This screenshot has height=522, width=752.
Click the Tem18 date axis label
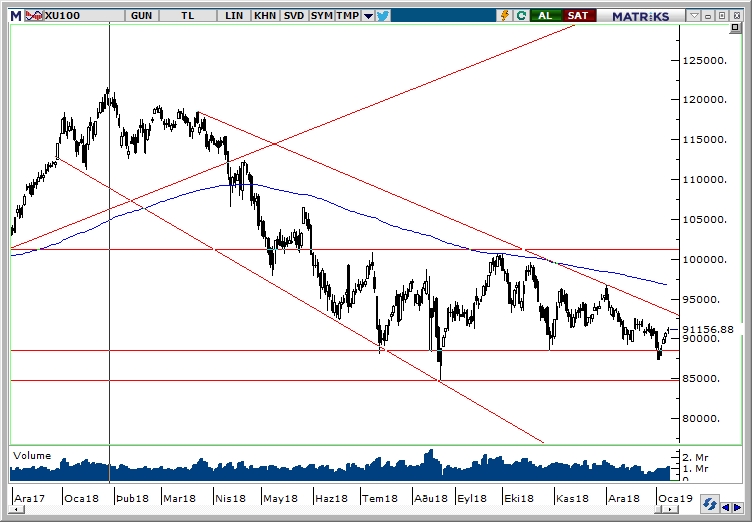380,498
